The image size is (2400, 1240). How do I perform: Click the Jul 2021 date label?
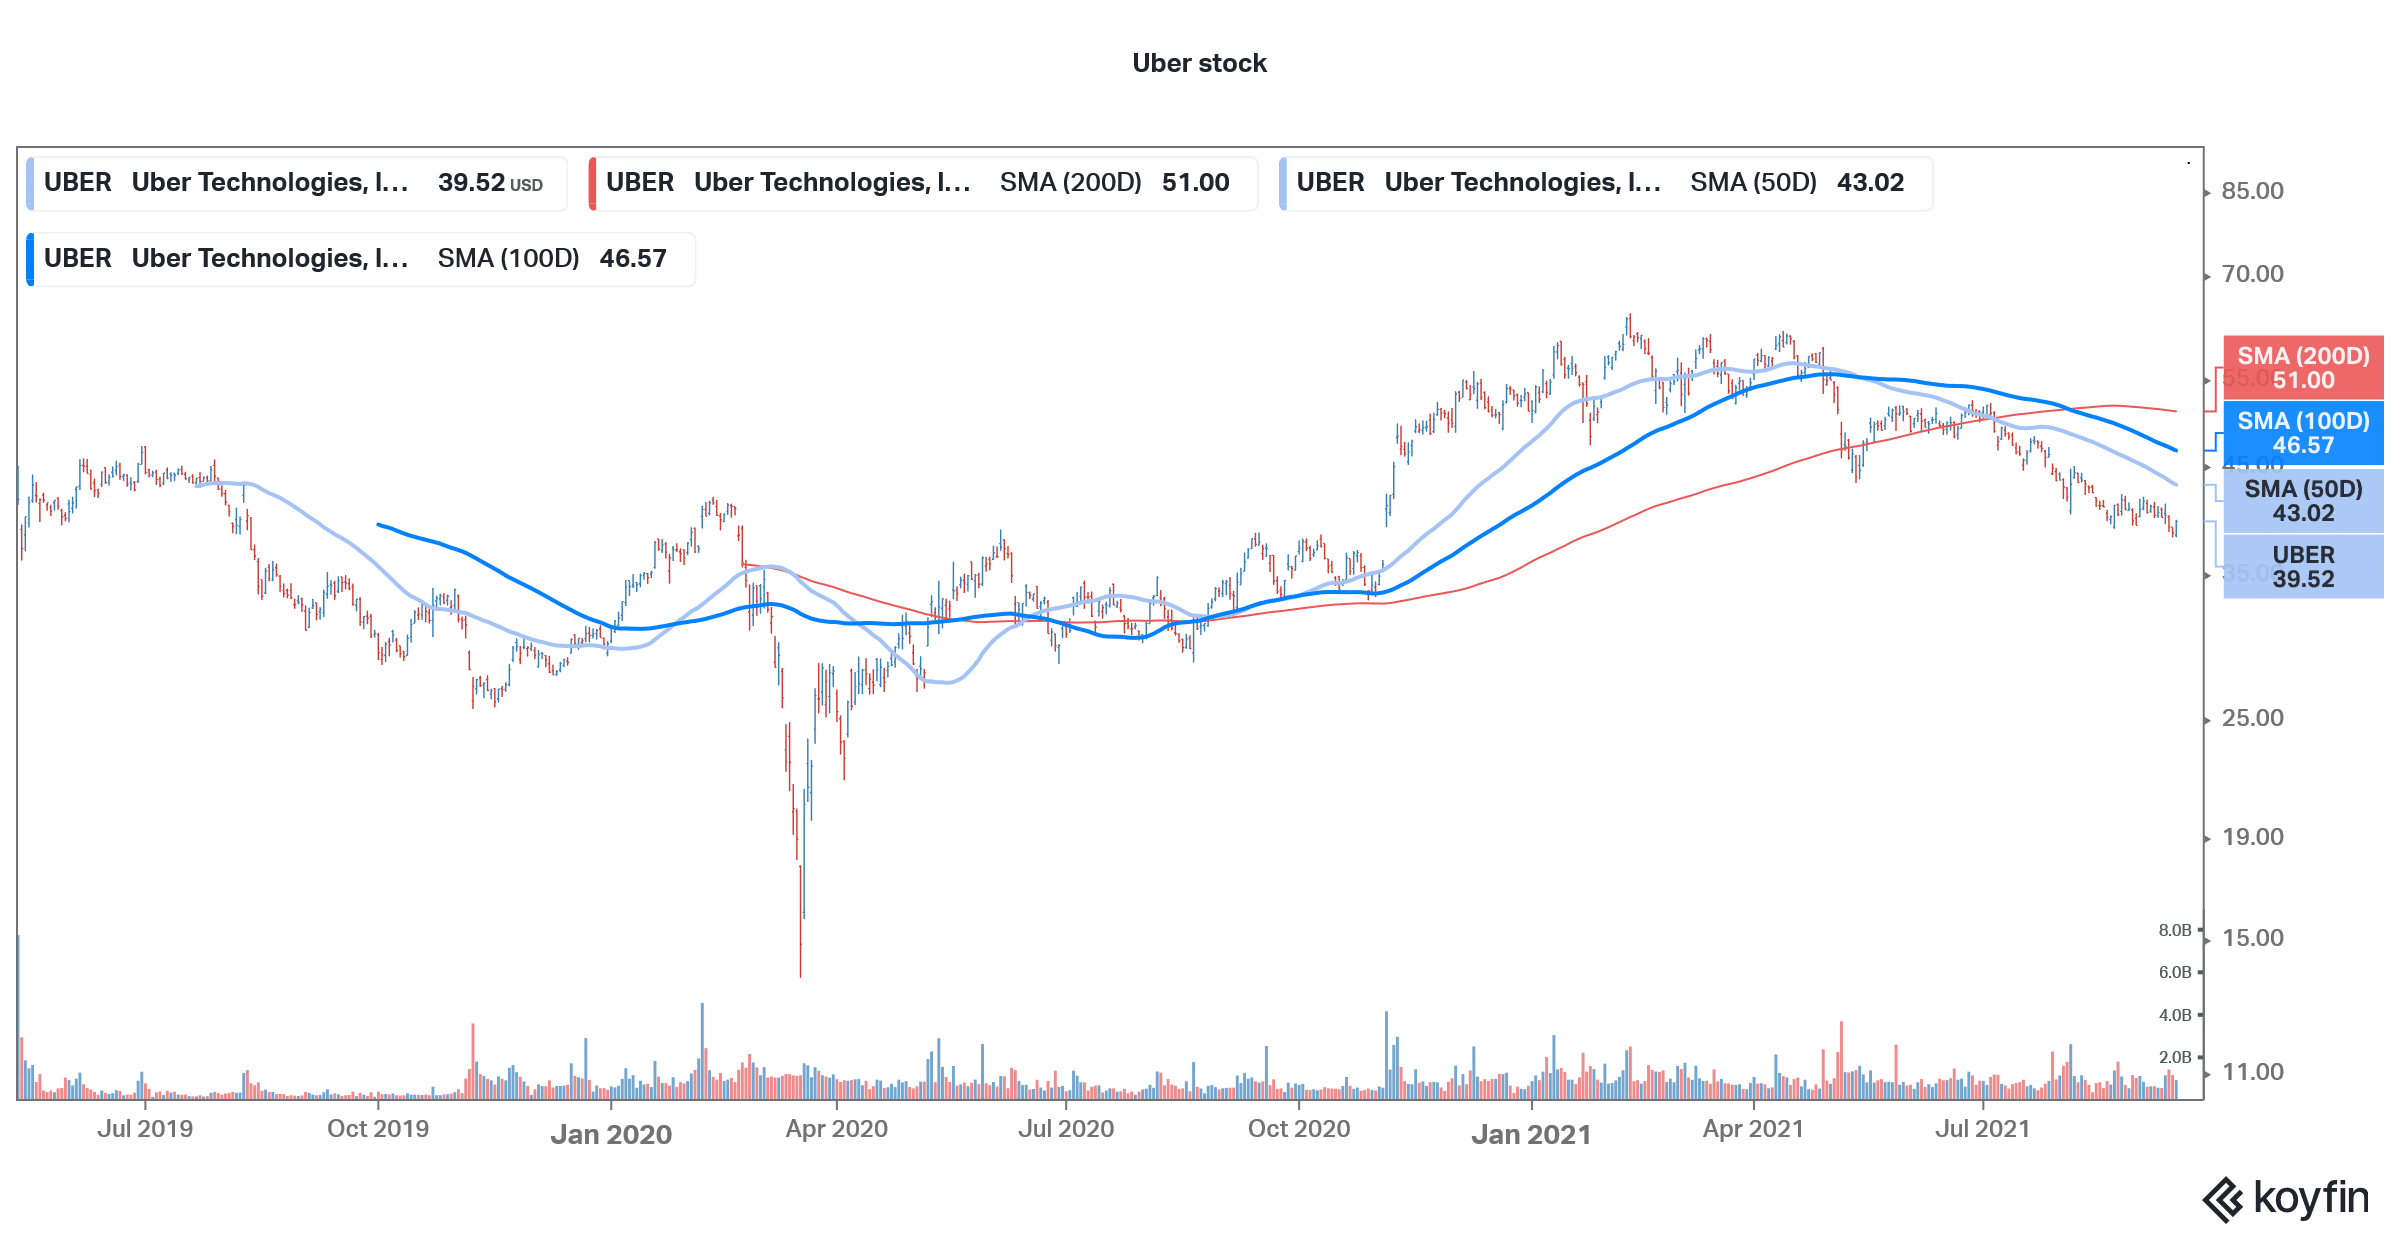point(1983,1129)
